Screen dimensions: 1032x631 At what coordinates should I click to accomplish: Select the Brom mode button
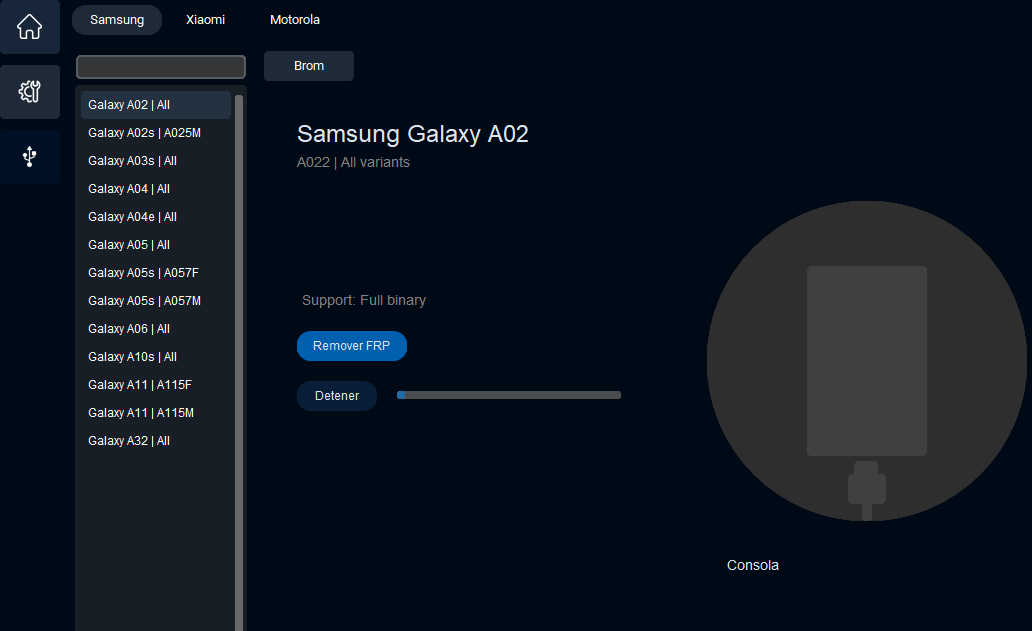click(x=309, y=66)
